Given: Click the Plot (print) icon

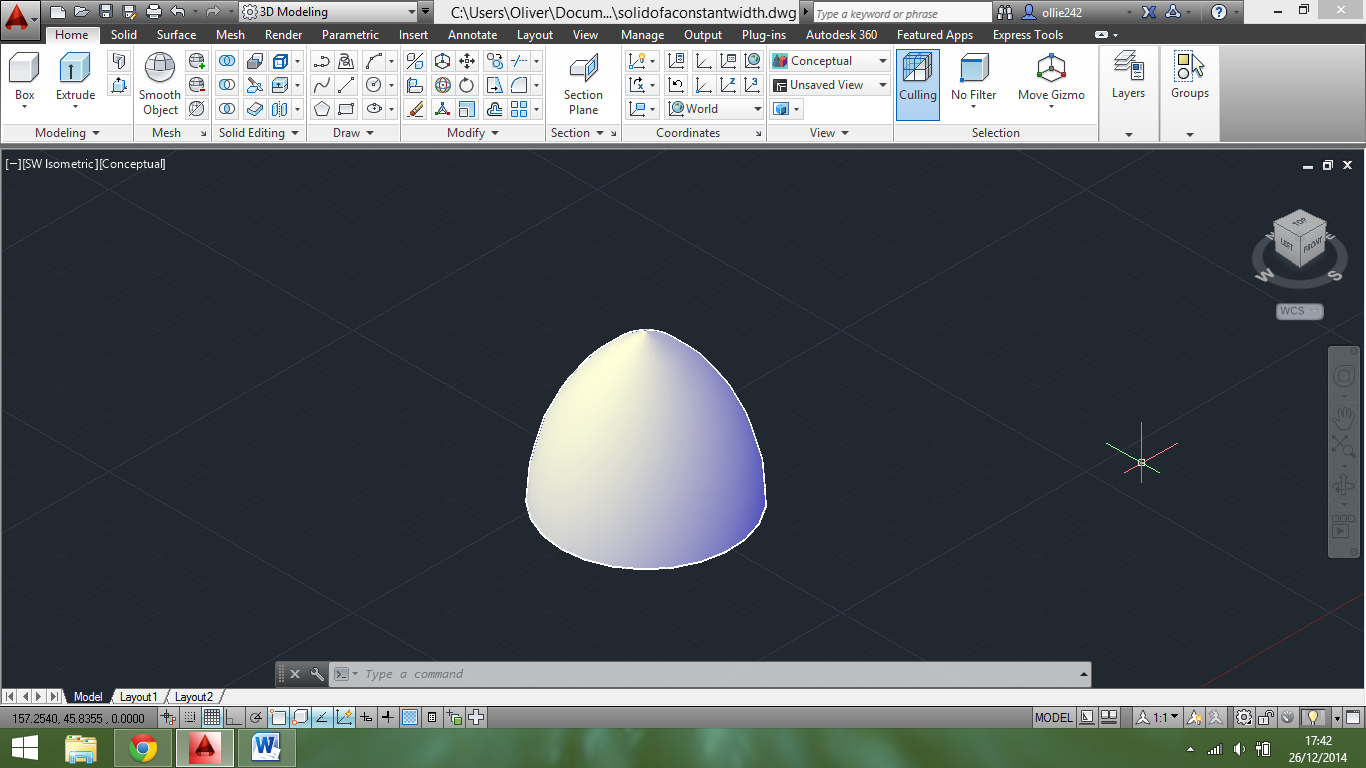Looking at the screenshot, I should (x=153, y=12).
